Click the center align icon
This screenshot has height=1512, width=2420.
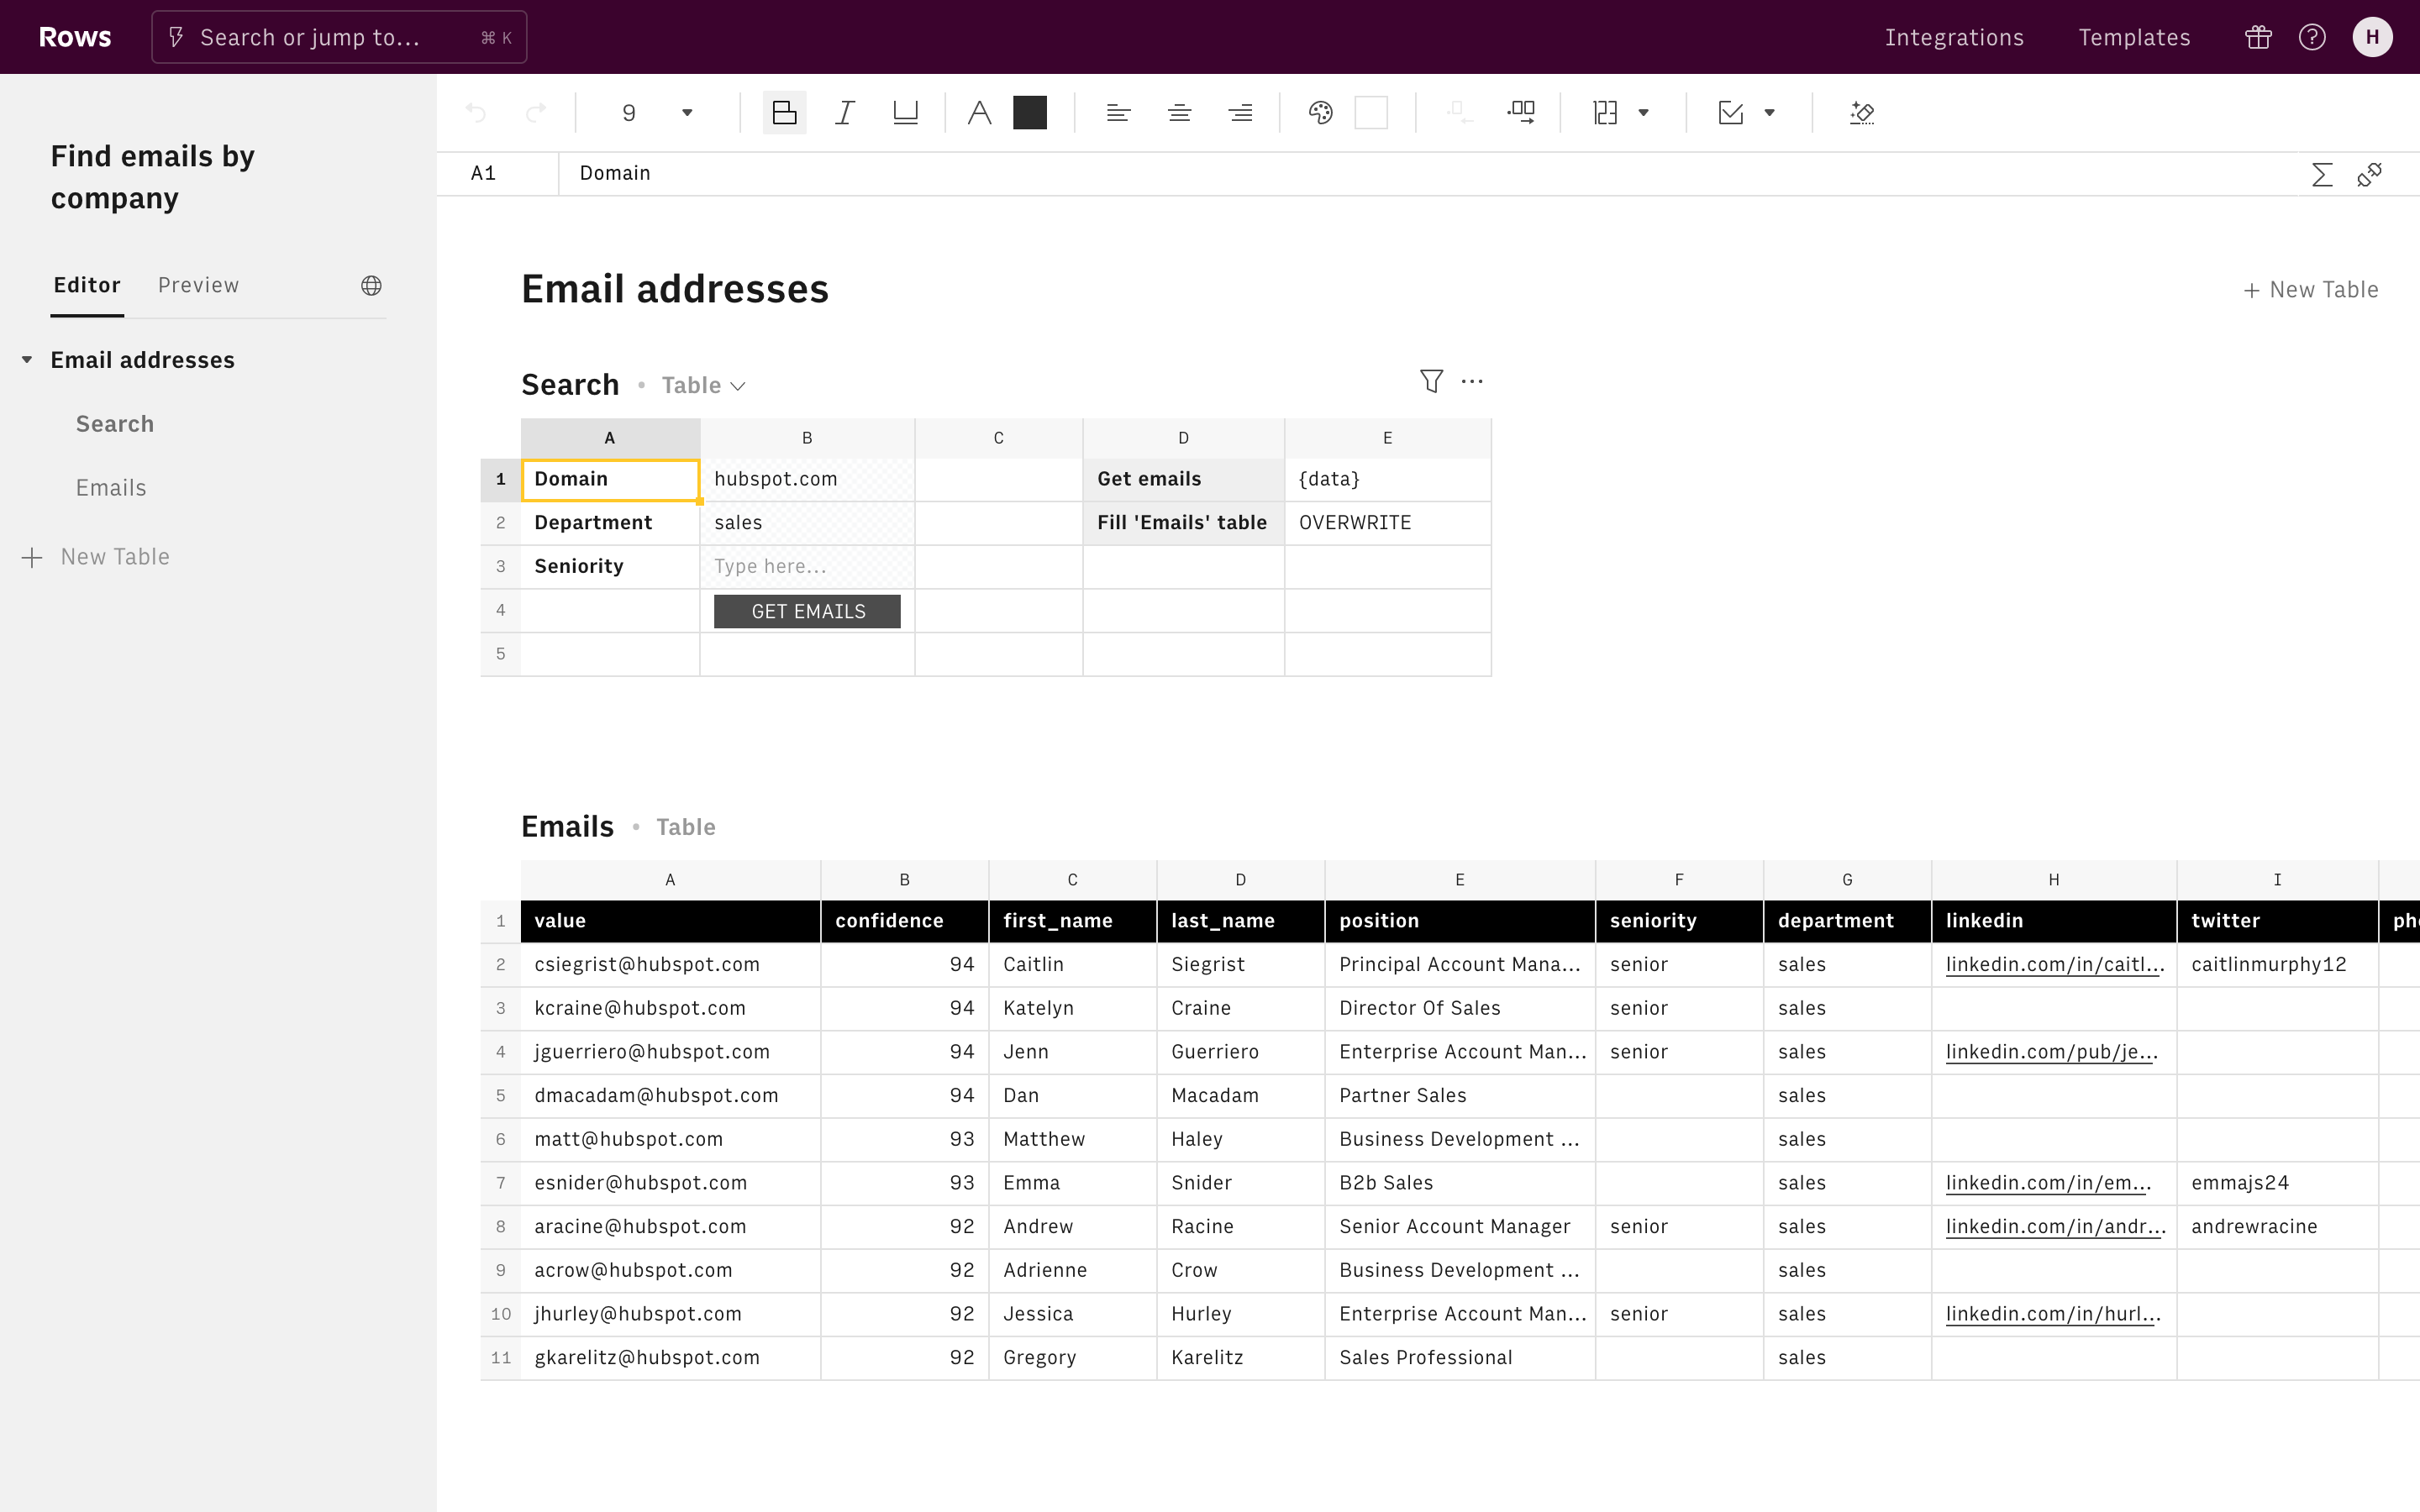[x=1179, y=113]
